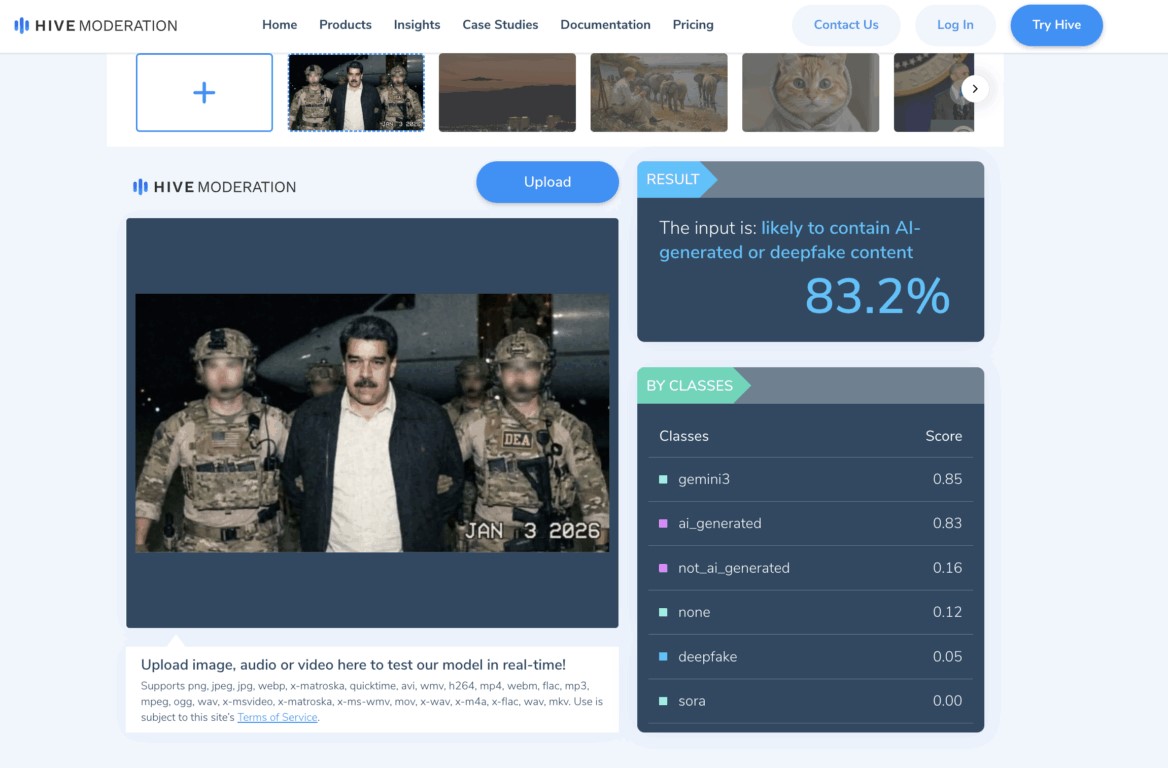The image size is (1168, 768).
Task: Click the Log In button
Action: pyautogui.click(x=955, y=25)
